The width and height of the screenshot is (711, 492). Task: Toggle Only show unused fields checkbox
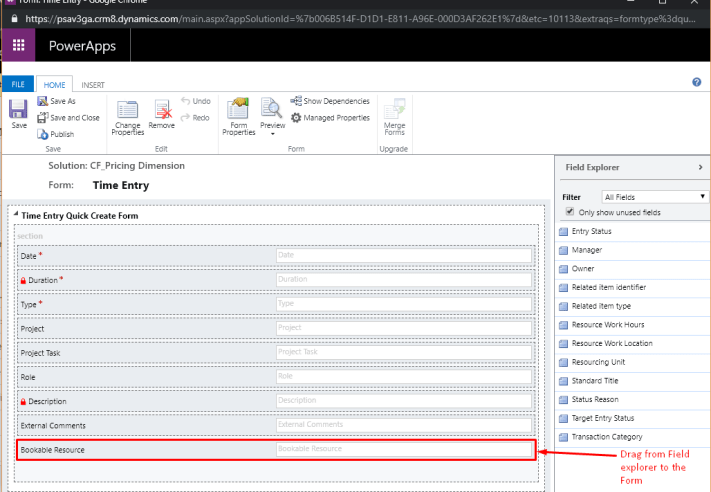click(x=570, y=212)
